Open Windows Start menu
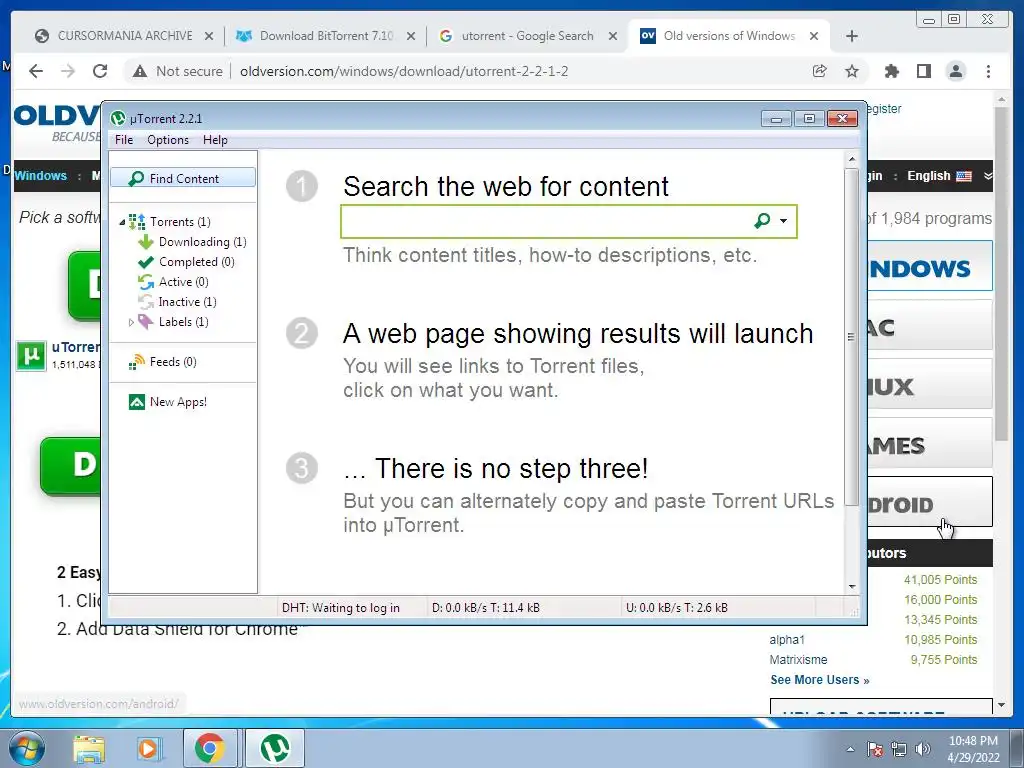Image resolution: width=1024 pixels, height=768 pixels. tap(27, 748)
